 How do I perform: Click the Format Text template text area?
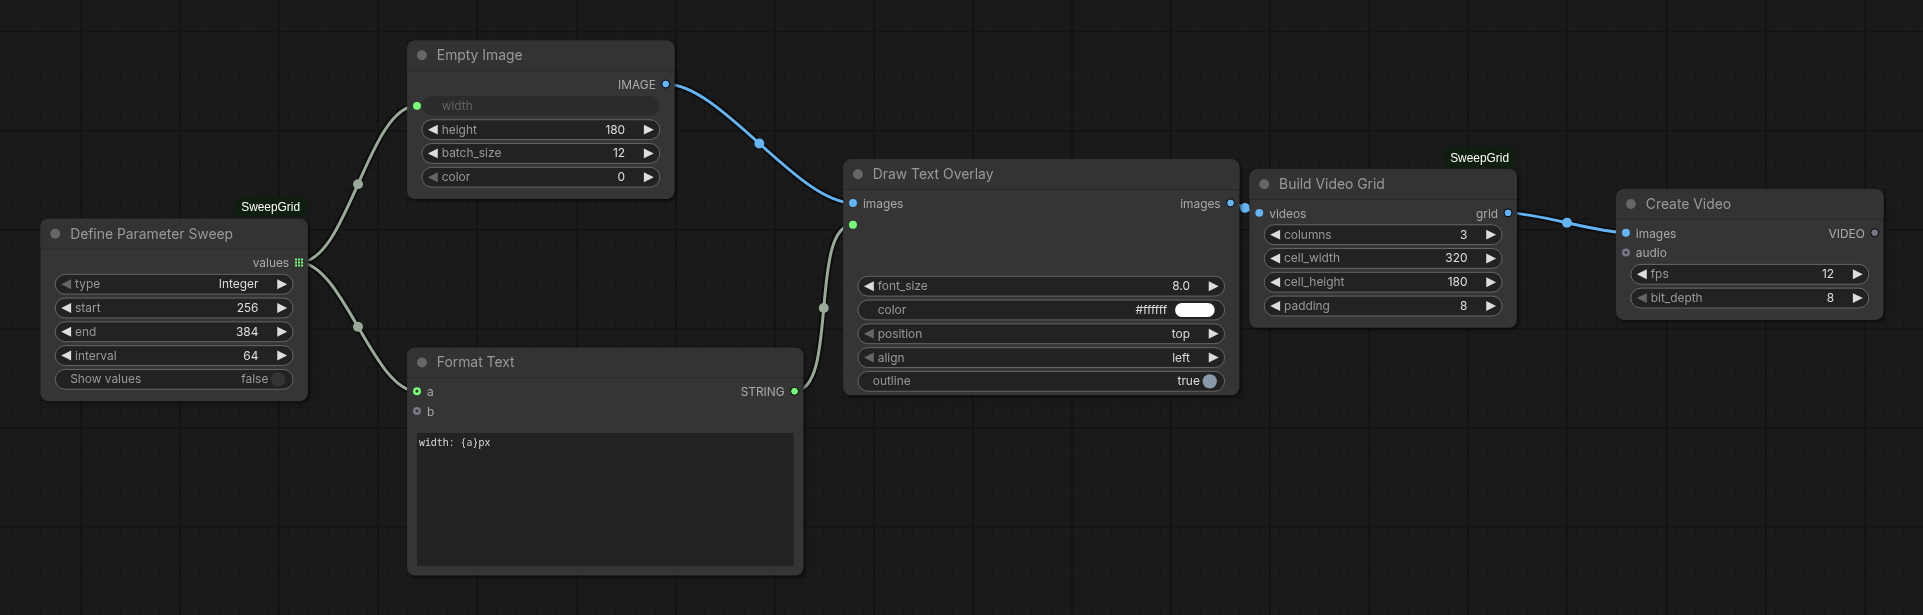pyautogui.click(x=605, y=500)
